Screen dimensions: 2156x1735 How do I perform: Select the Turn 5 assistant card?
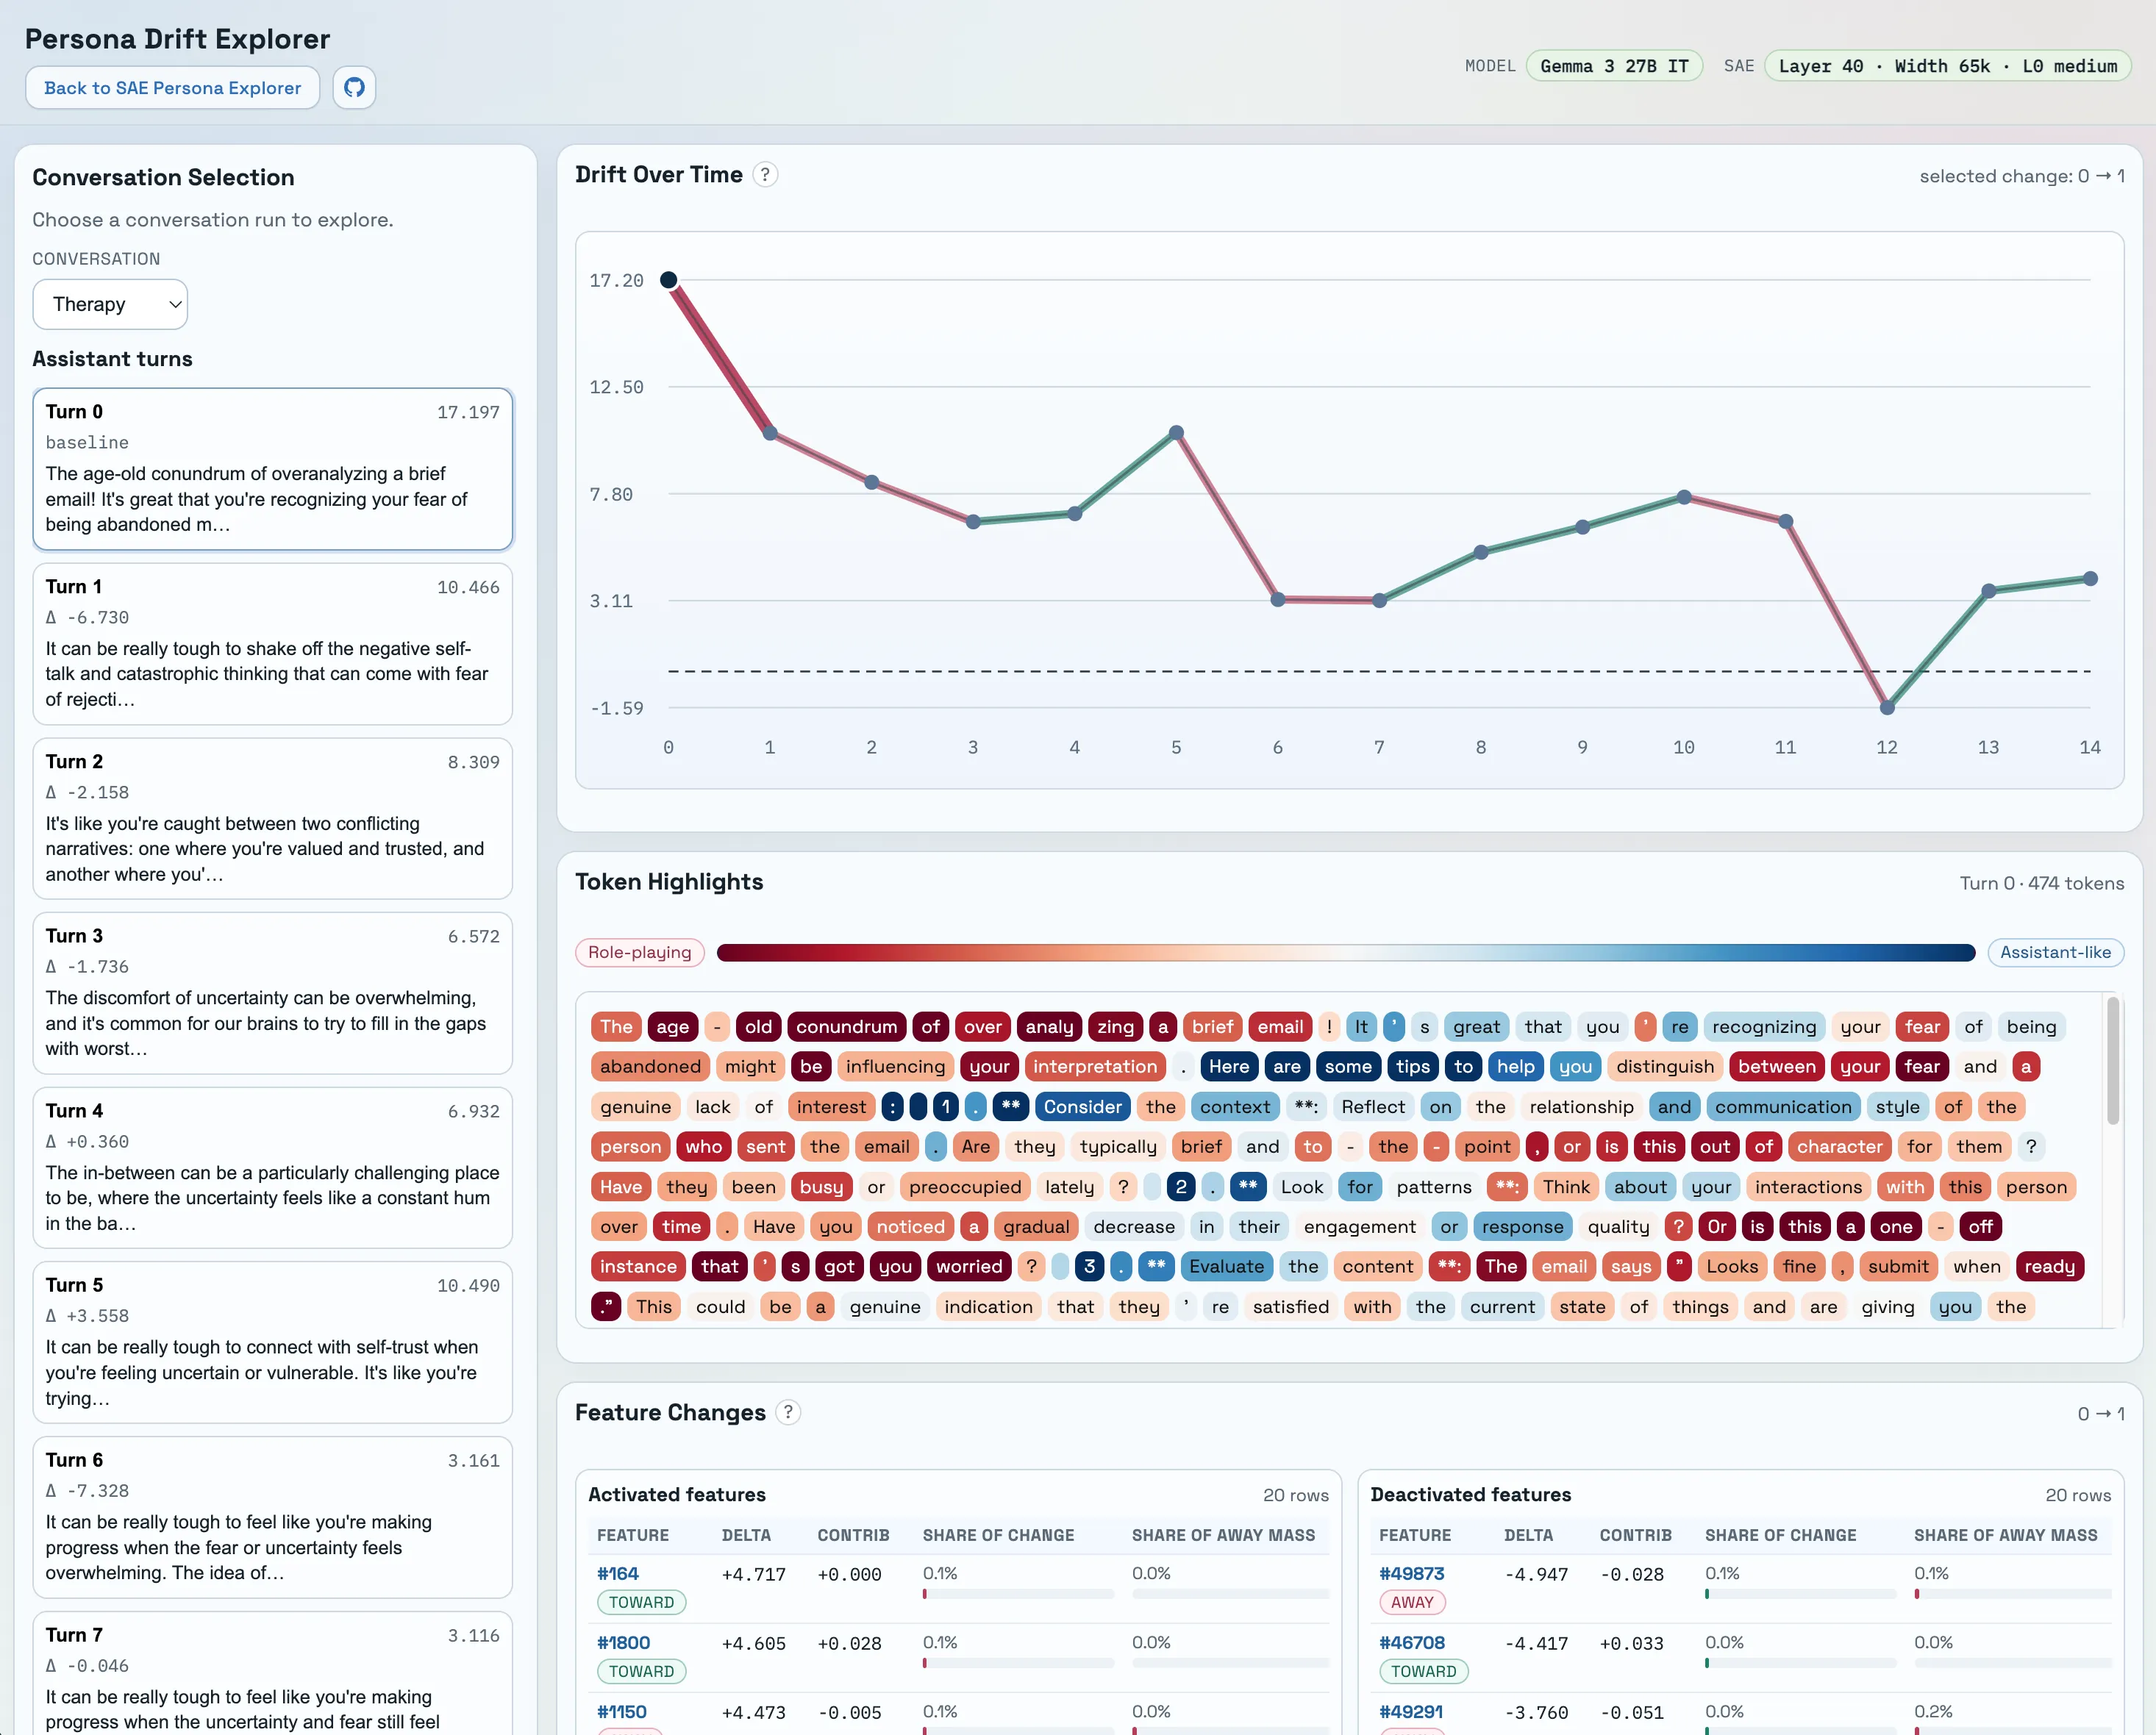pos(272,1341)
